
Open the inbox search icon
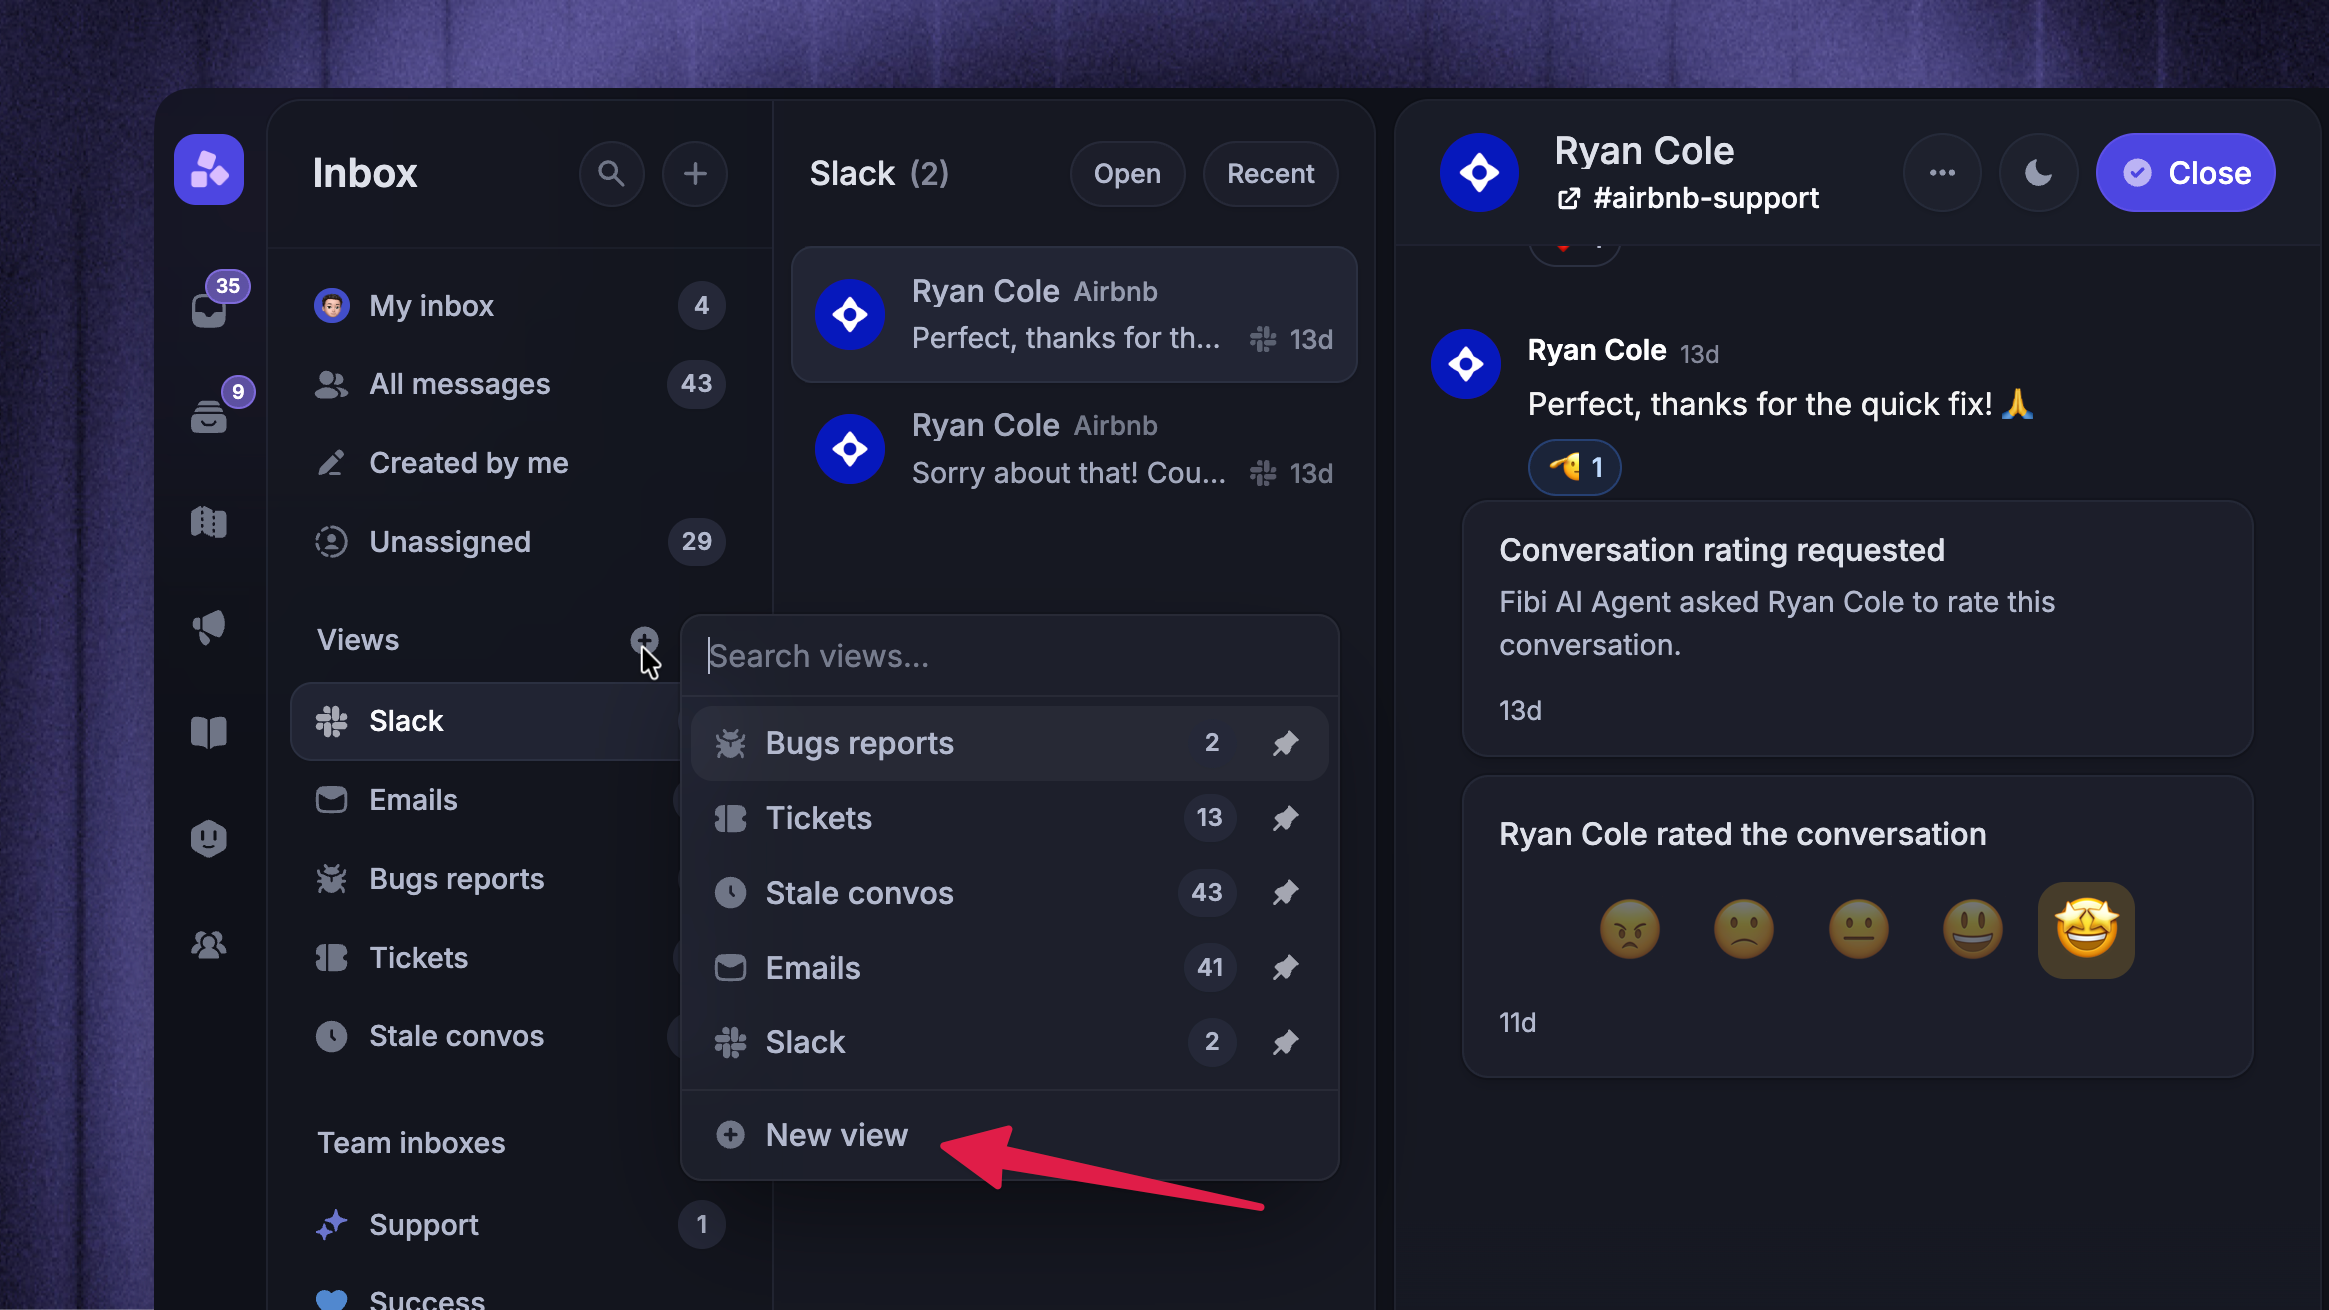(x=611, y=174)
